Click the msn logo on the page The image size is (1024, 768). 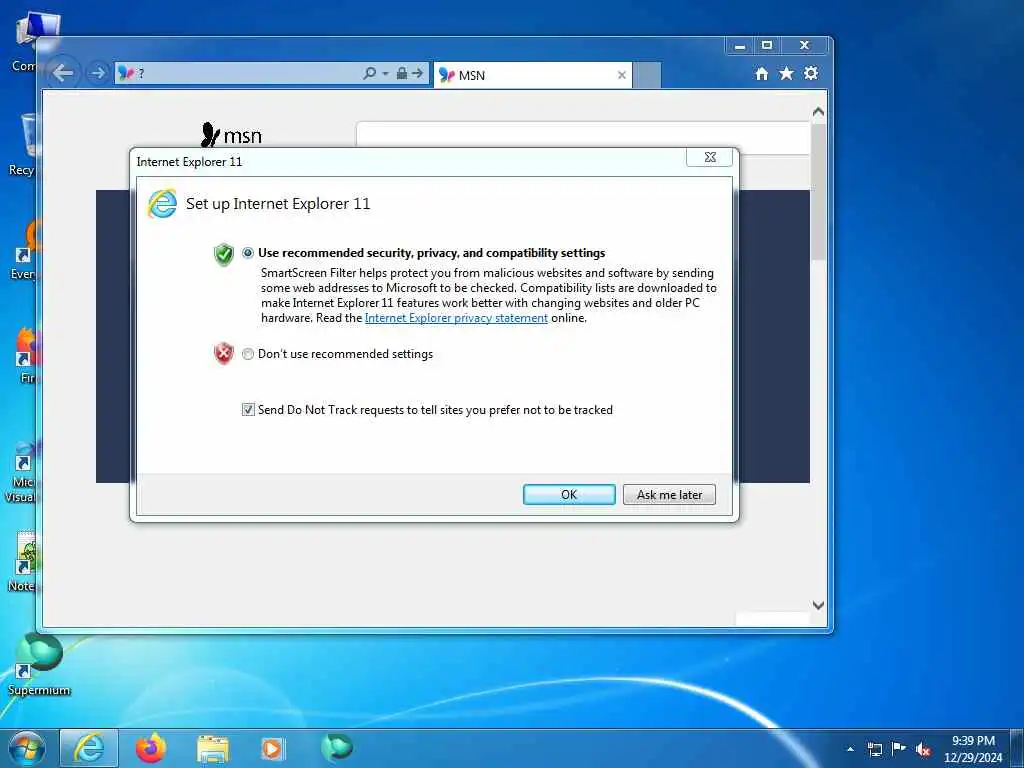coord(231,135)
